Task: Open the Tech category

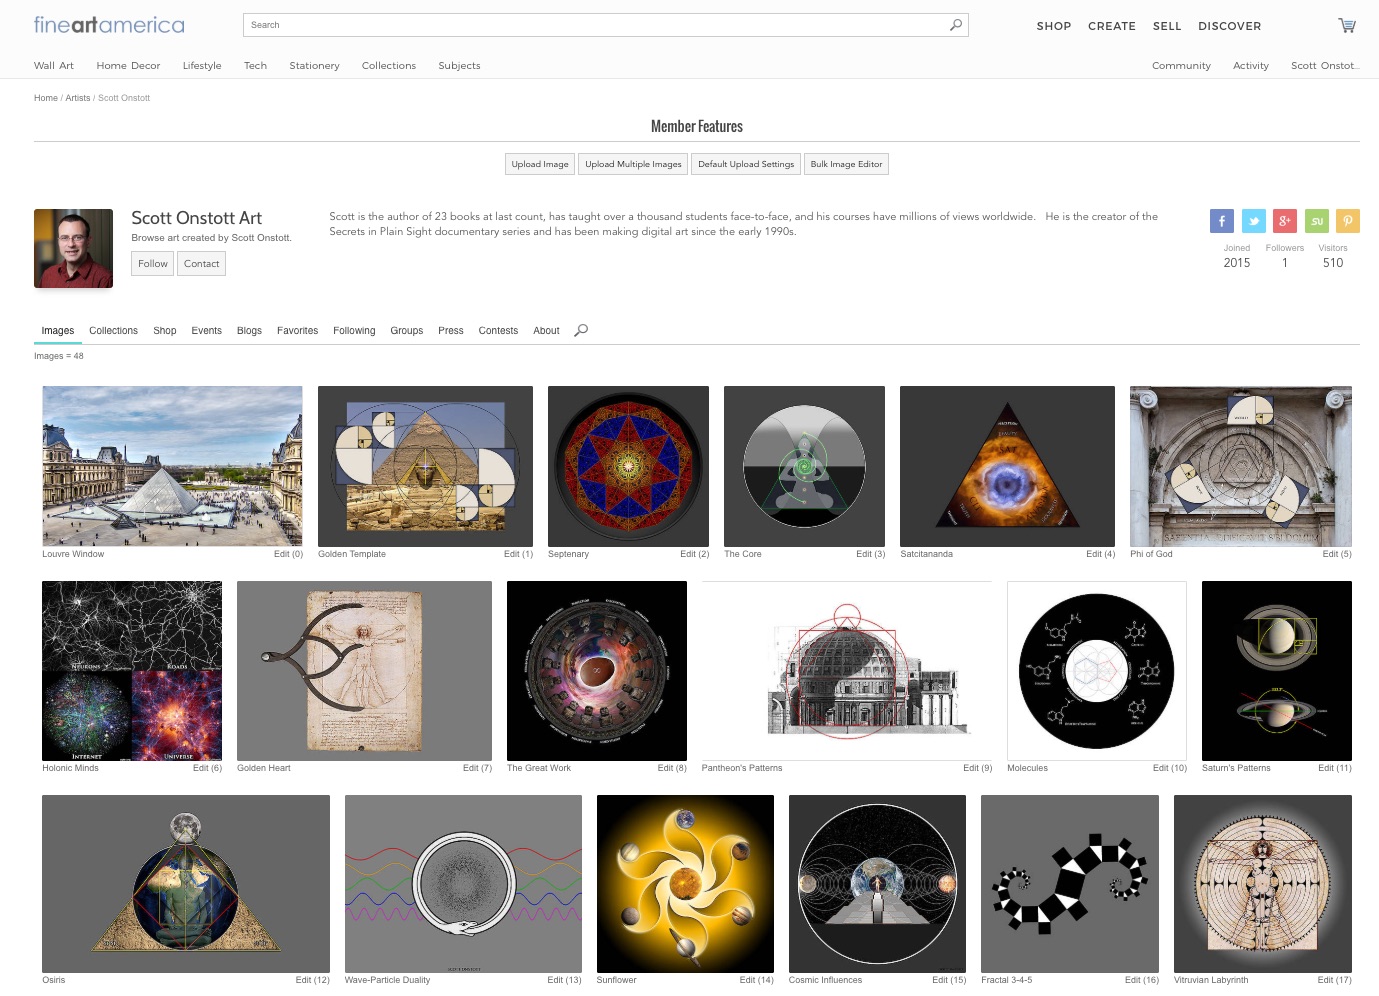Action: click(x=255, y=66)
